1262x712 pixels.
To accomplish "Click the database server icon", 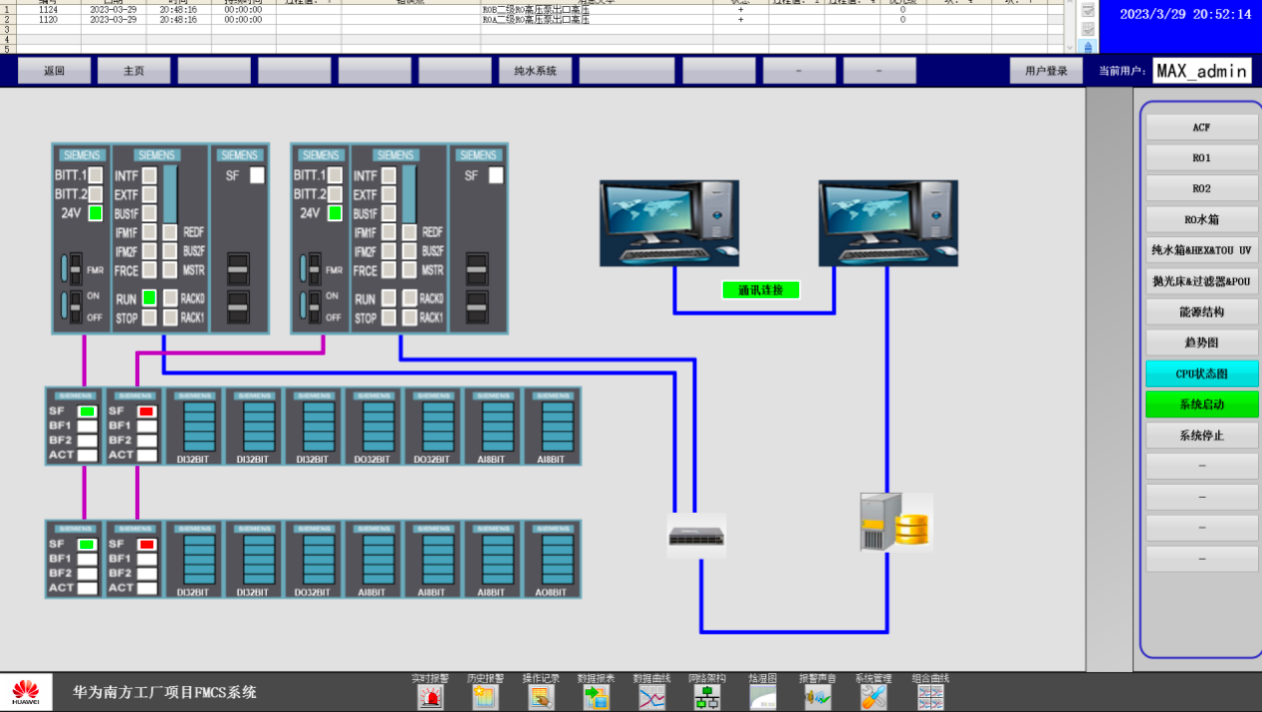I will coord(895,522).
